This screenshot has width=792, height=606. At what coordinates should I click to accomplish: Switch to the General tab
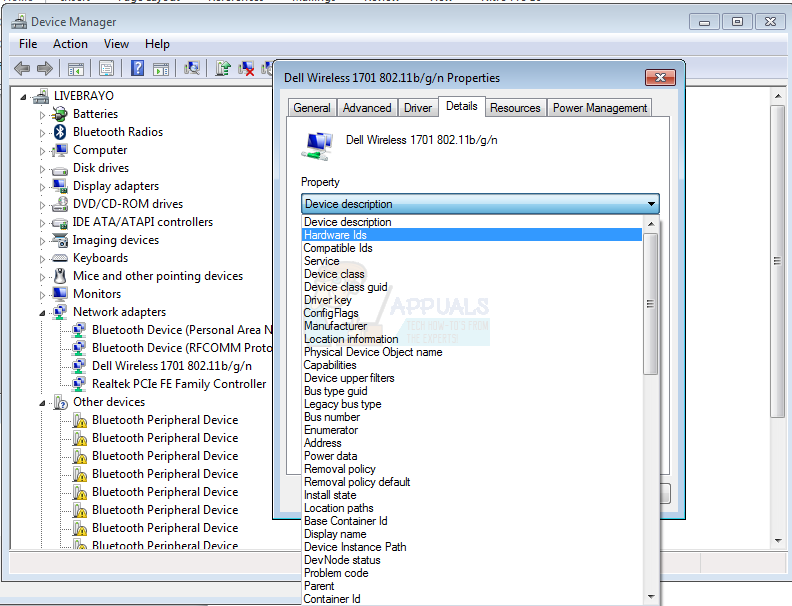coord(312,108)
